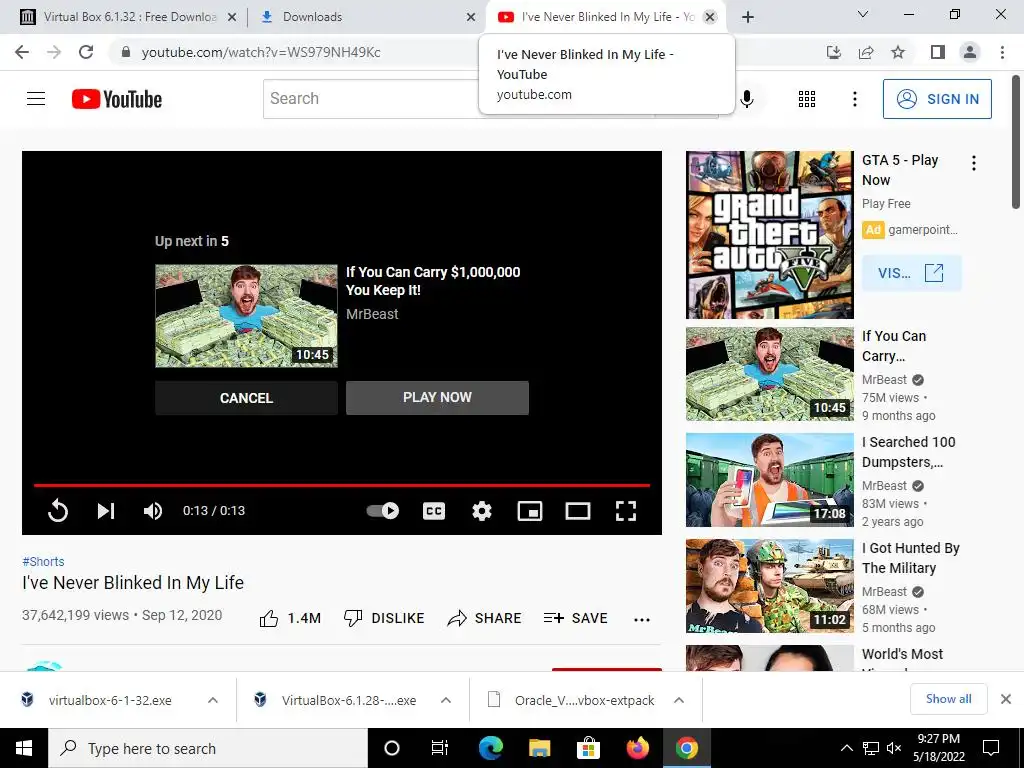This screenshot has height=768, width=1024.
Task: Enter full screen mode
Action: click(x=626, y=511)
